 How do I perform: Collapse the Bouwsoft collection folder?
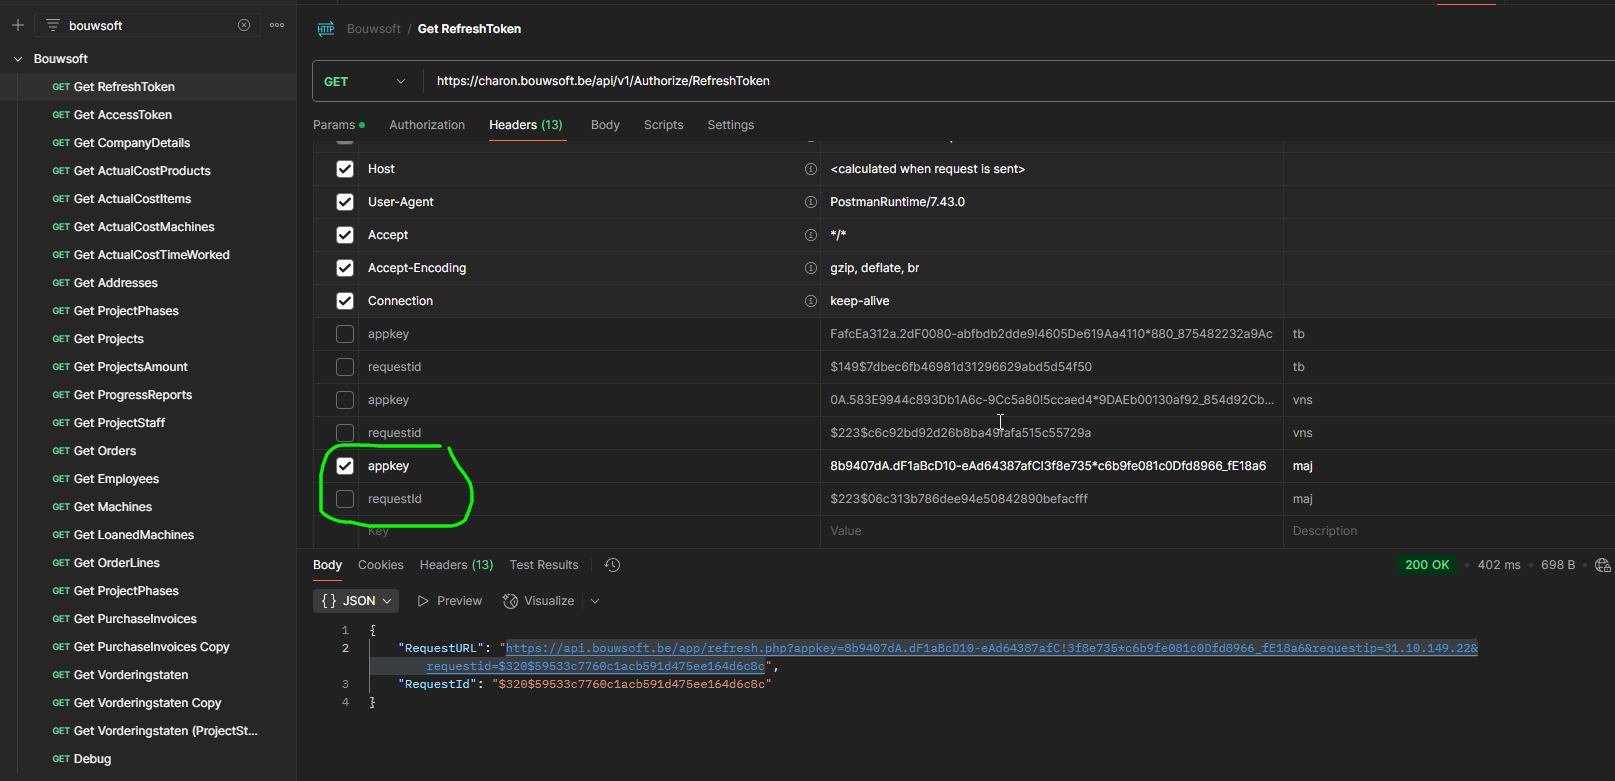click(x=18, y=59)
